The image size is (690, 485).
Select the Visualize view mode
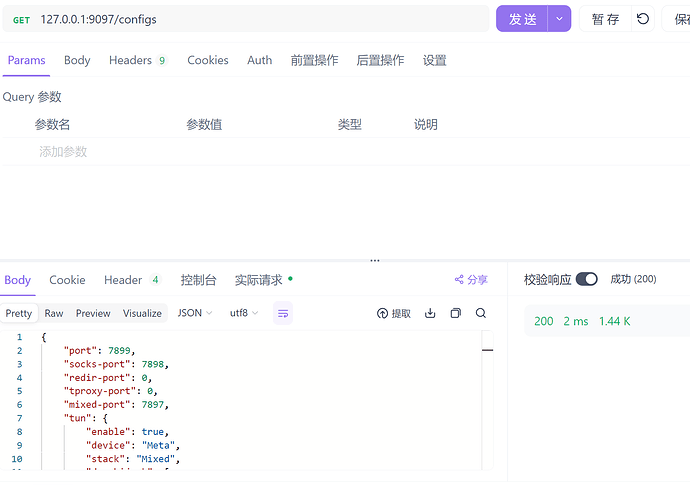pos(142,313)
